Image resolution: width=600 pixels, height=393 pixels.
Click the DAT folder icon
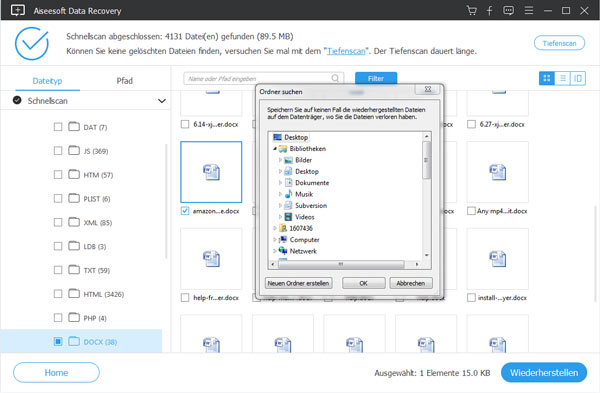pyautogui.click(x=74, y=127)
